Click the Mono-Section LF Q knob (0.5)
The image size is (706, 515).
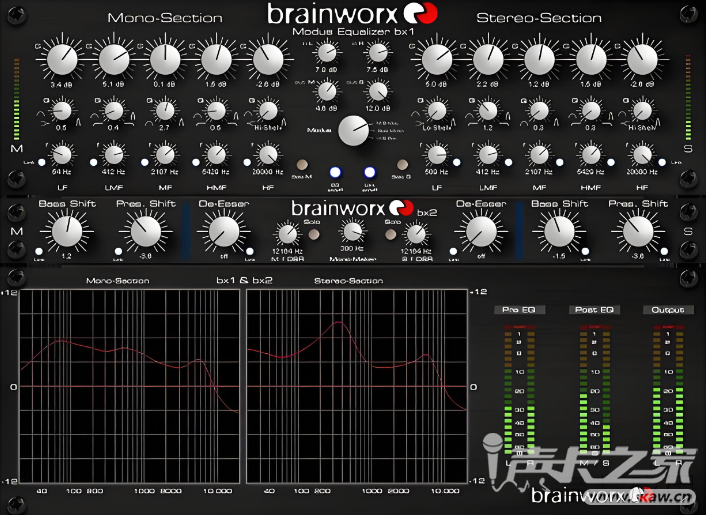pos(62,111)
